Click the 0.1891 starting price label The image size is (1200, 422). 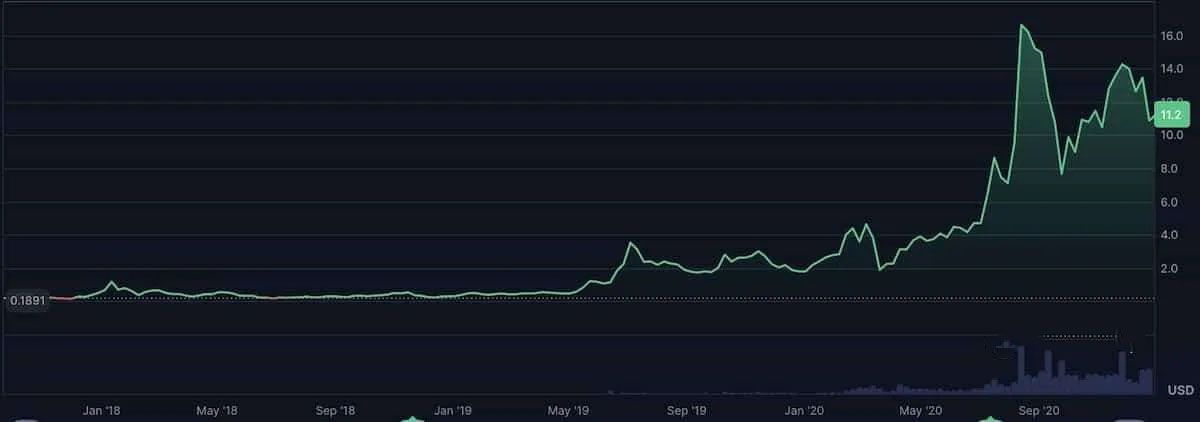click(27, 298)
